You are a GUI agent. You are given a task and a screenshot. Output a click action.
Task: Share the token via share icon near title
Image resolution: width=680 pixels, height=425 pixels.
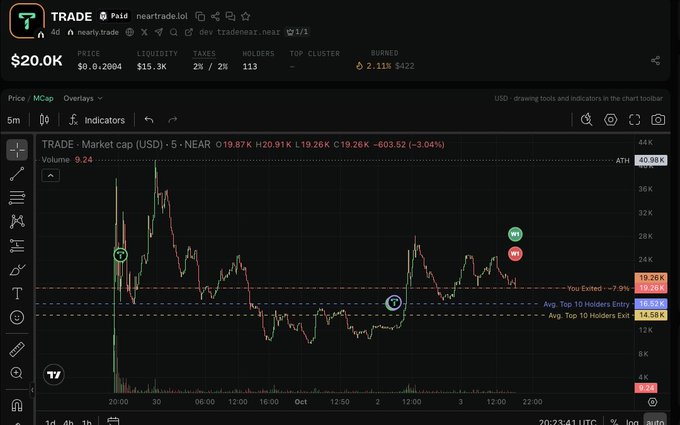pos(215,16)
